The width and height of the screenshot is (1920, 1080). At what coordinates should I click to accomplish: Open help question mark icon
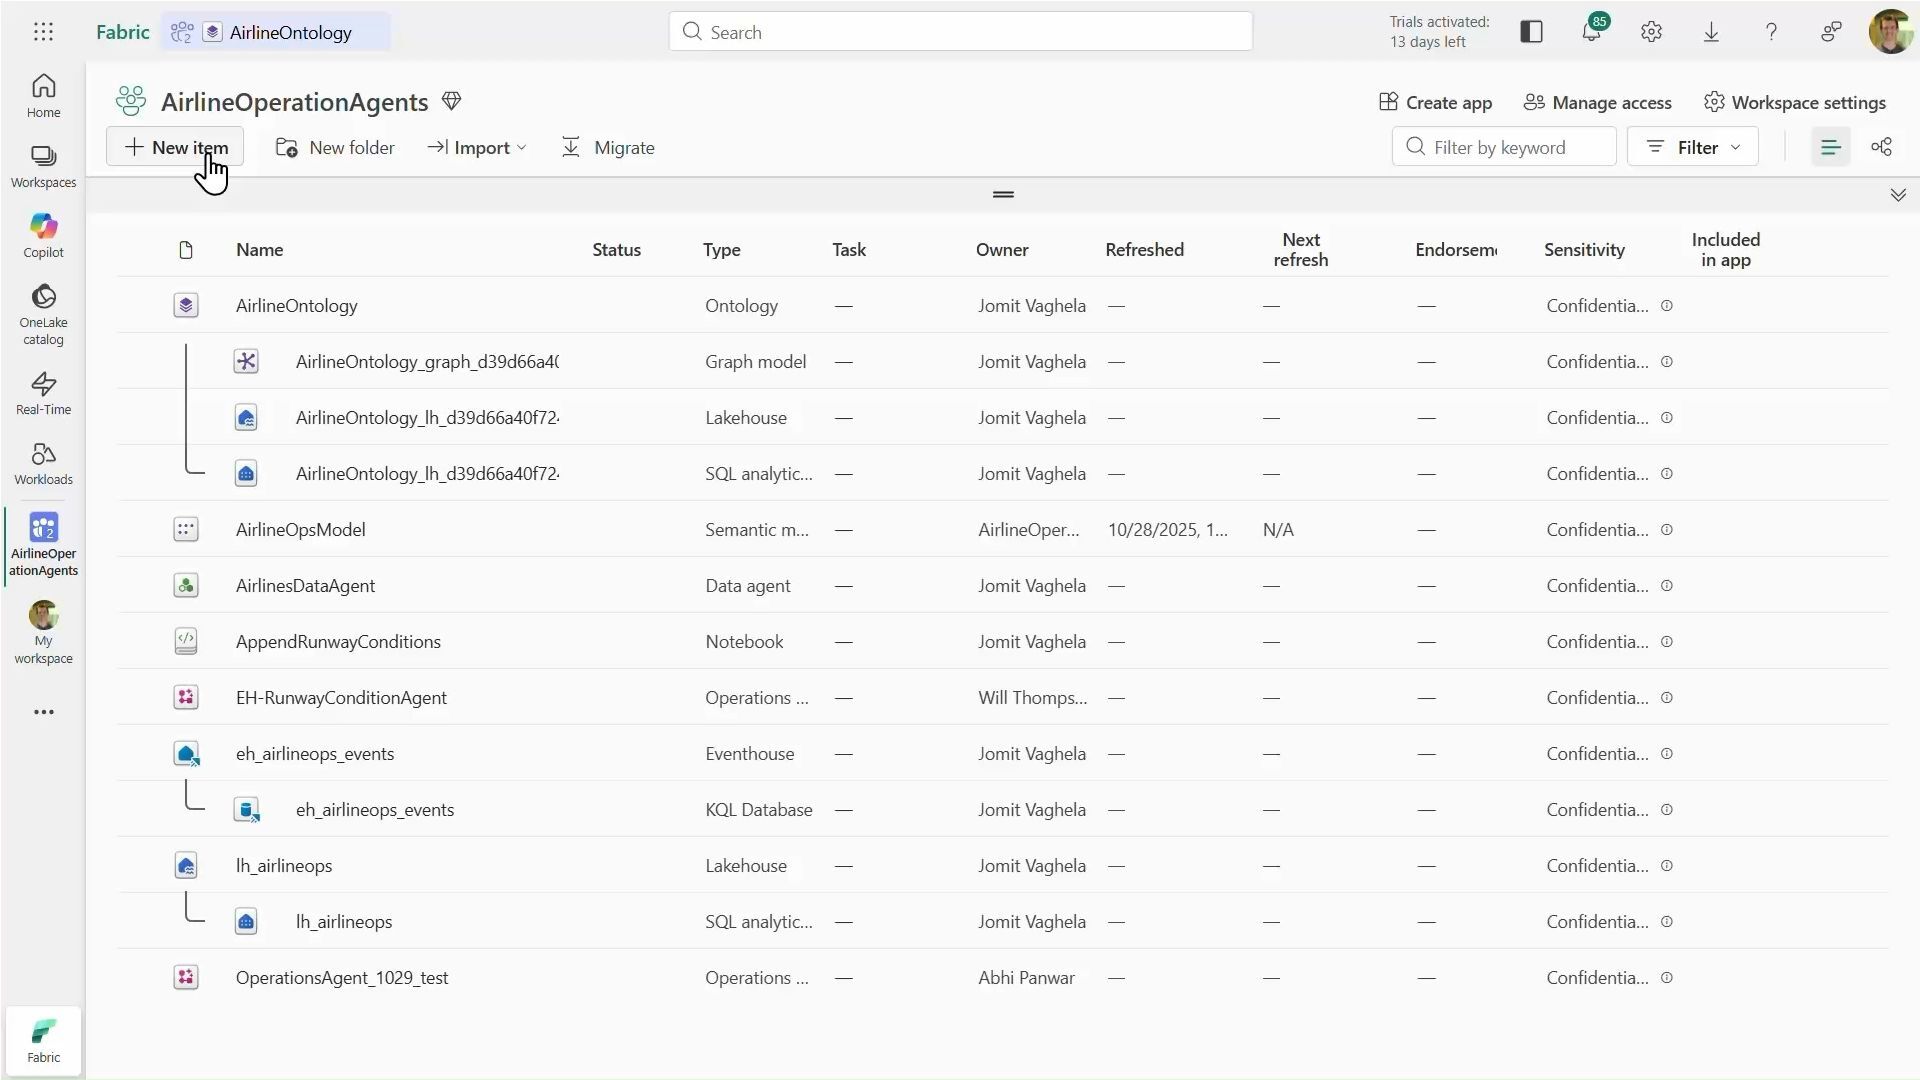point(1771,32)
